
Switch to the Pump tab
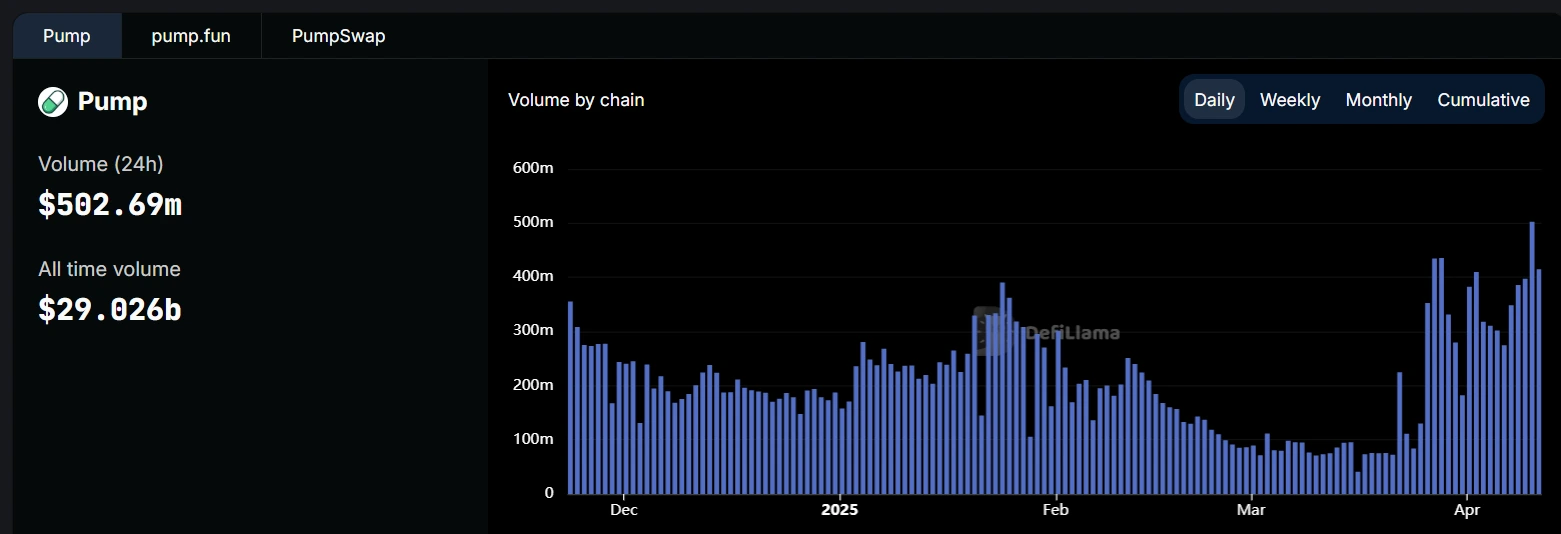tap(67, 36)
